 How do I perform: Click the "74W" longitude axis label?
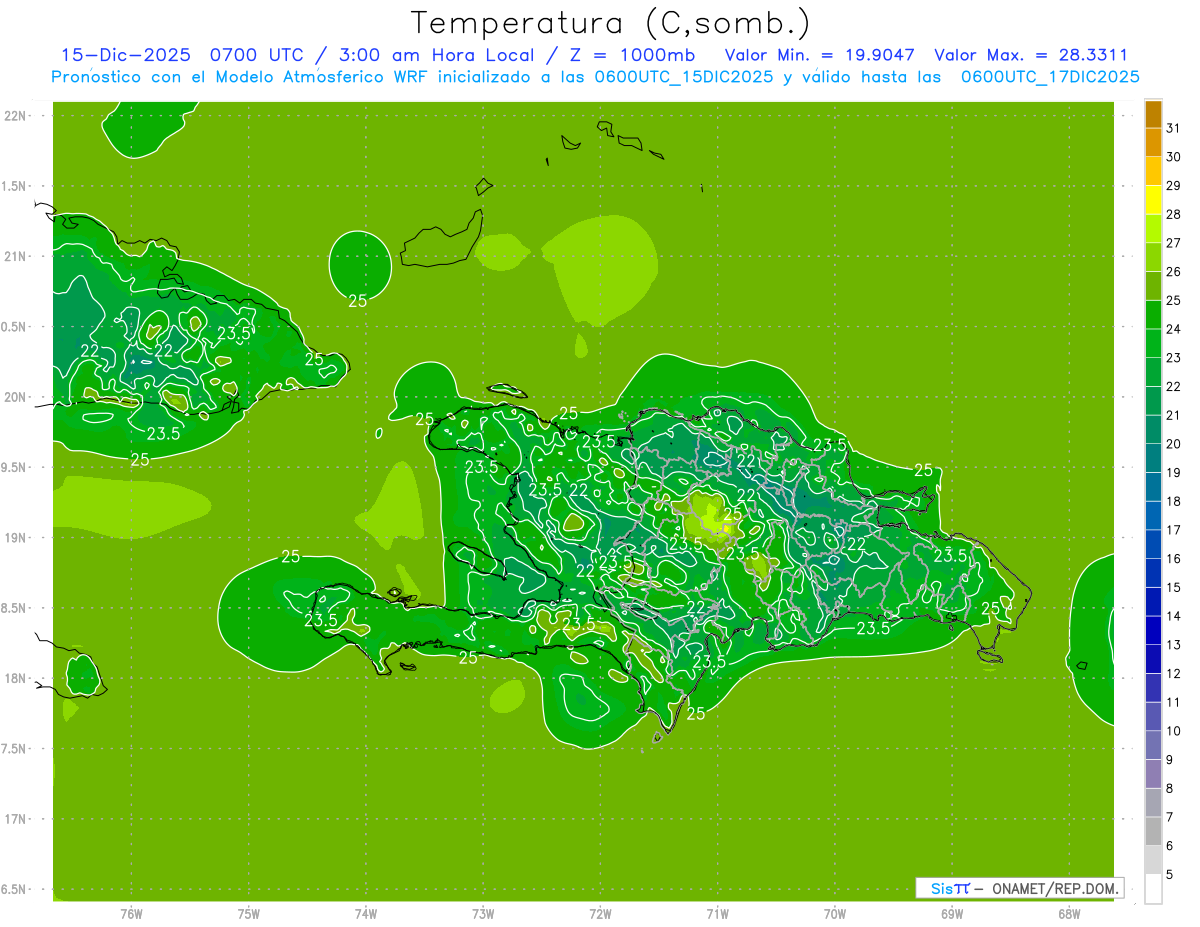click(365, 913)
